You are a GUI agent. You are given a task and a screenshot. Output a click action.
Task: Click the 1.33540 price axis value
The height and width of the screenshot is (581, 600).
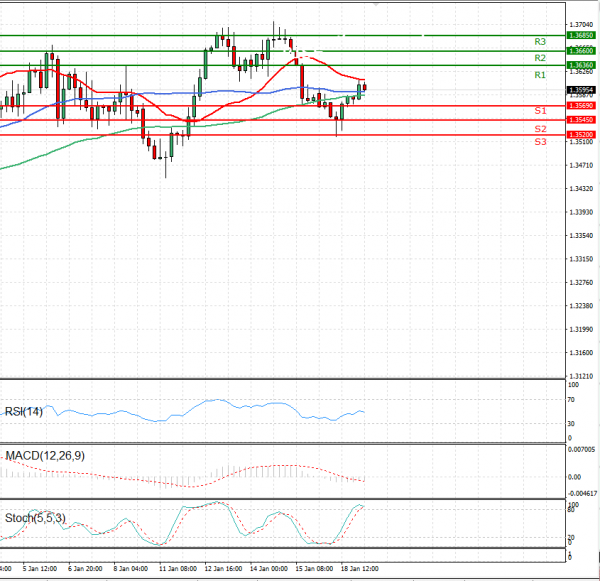point(581,235)
